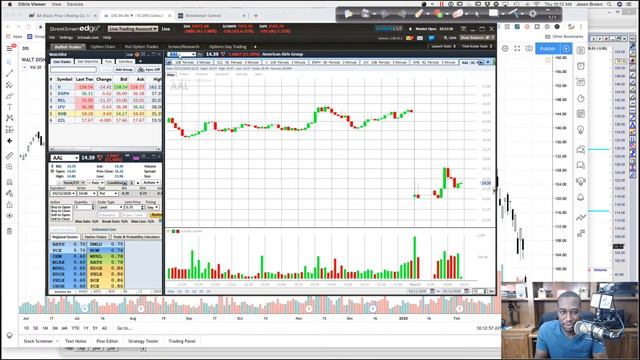
Task: Click the annotation toolbar shapes color tool
Action: tap(438, 13)
